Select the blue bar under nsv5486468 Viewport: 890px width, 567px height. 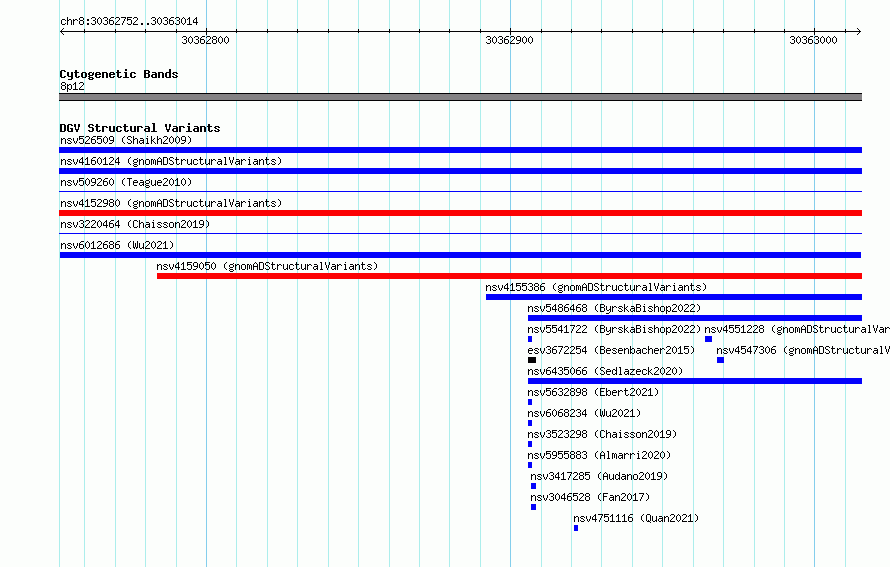coord(695,318)
